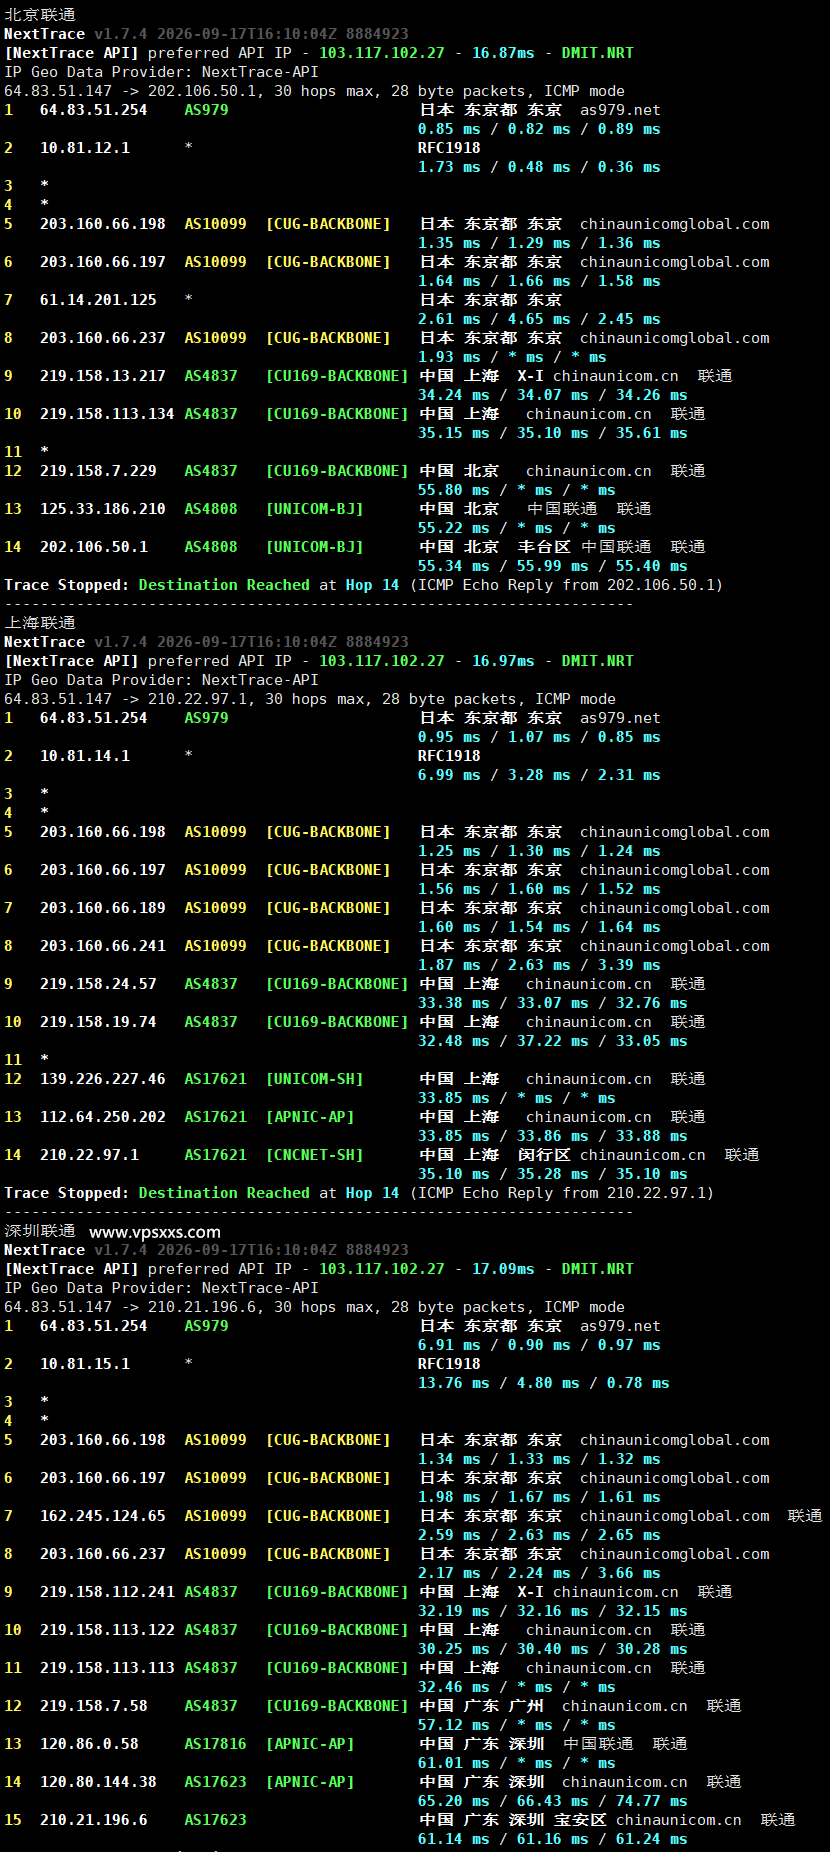Click IP 219.158.13.217 in Beijing hop 9
The height and width of the screenshot is (1852, 830).
(103, 376)
